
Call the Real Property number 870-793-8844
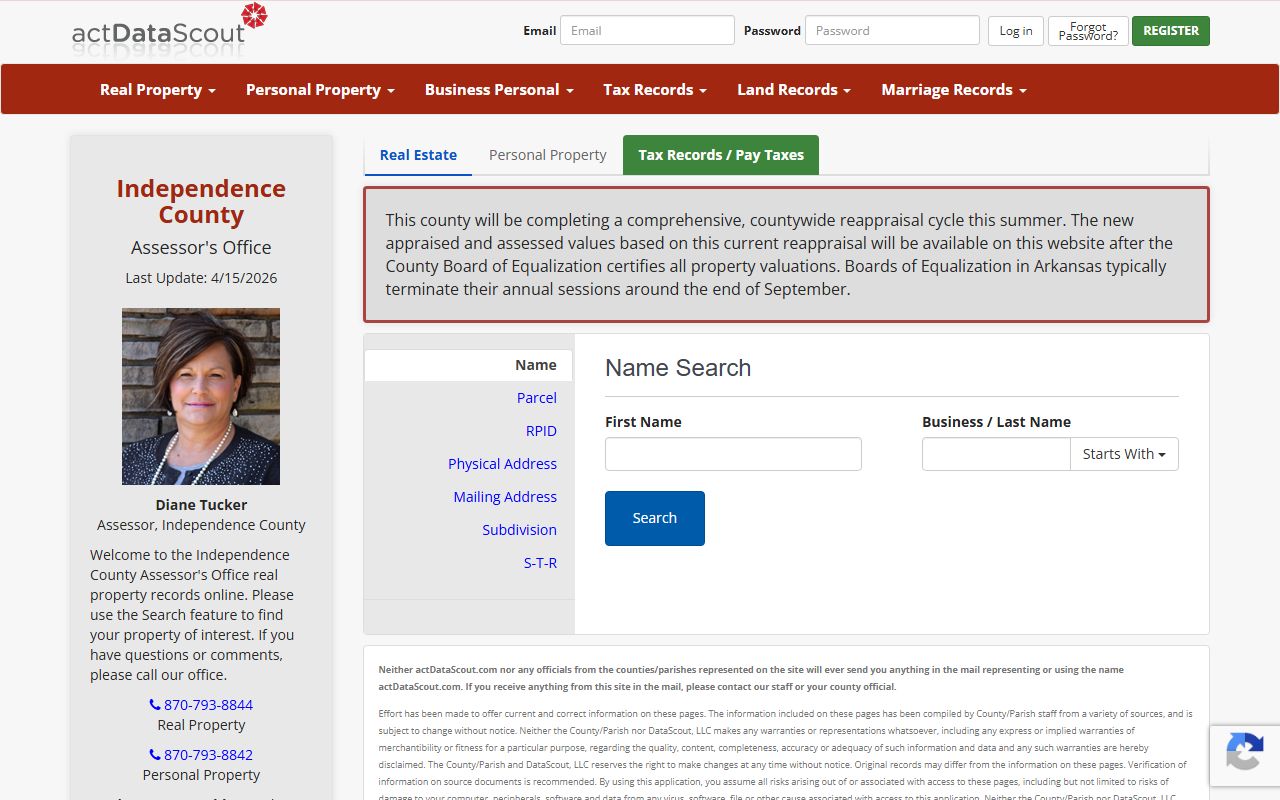(x=201, y=705)
